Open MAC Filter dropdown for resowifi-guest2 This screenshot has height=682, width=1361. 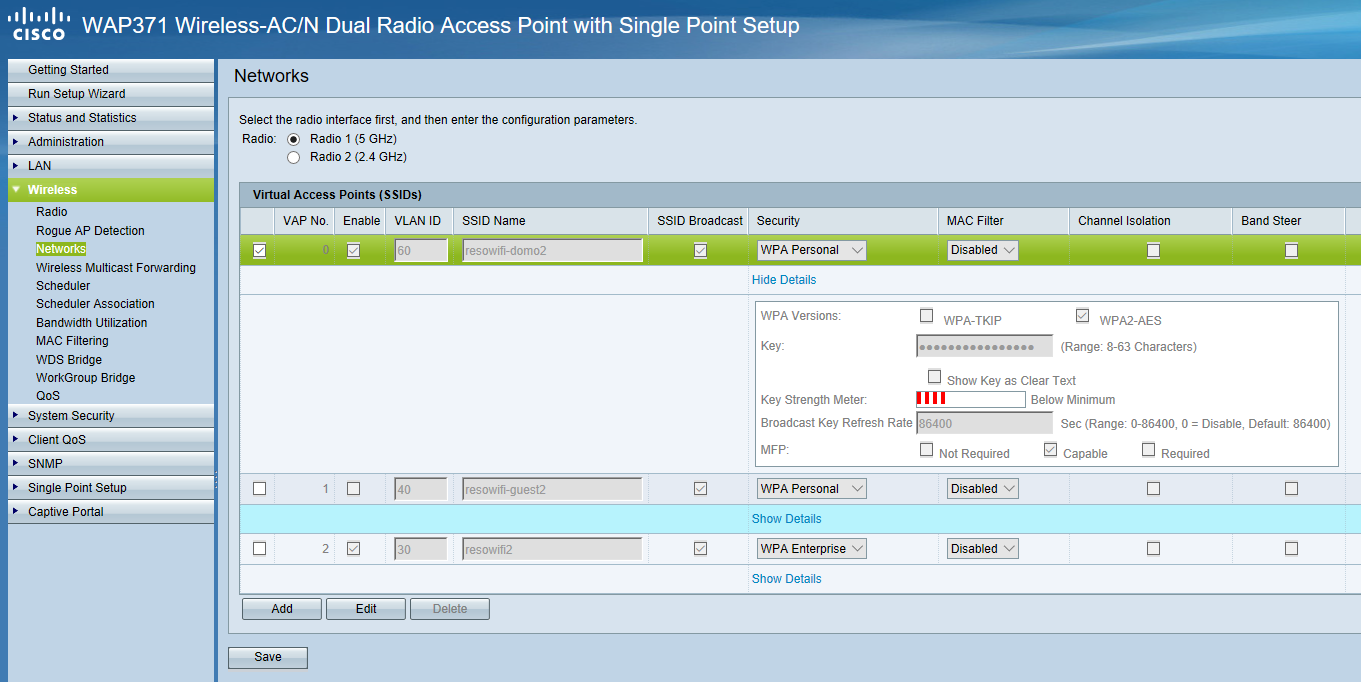click(983, 489)
